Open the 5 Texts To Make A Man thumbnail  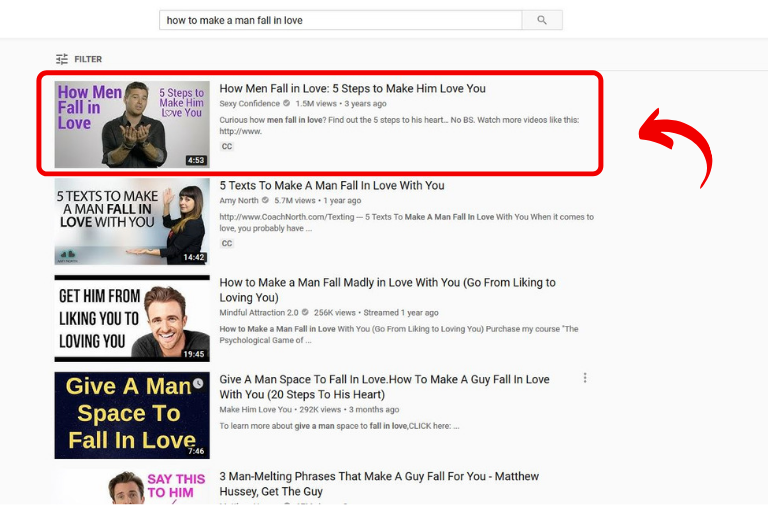(132, 221)
